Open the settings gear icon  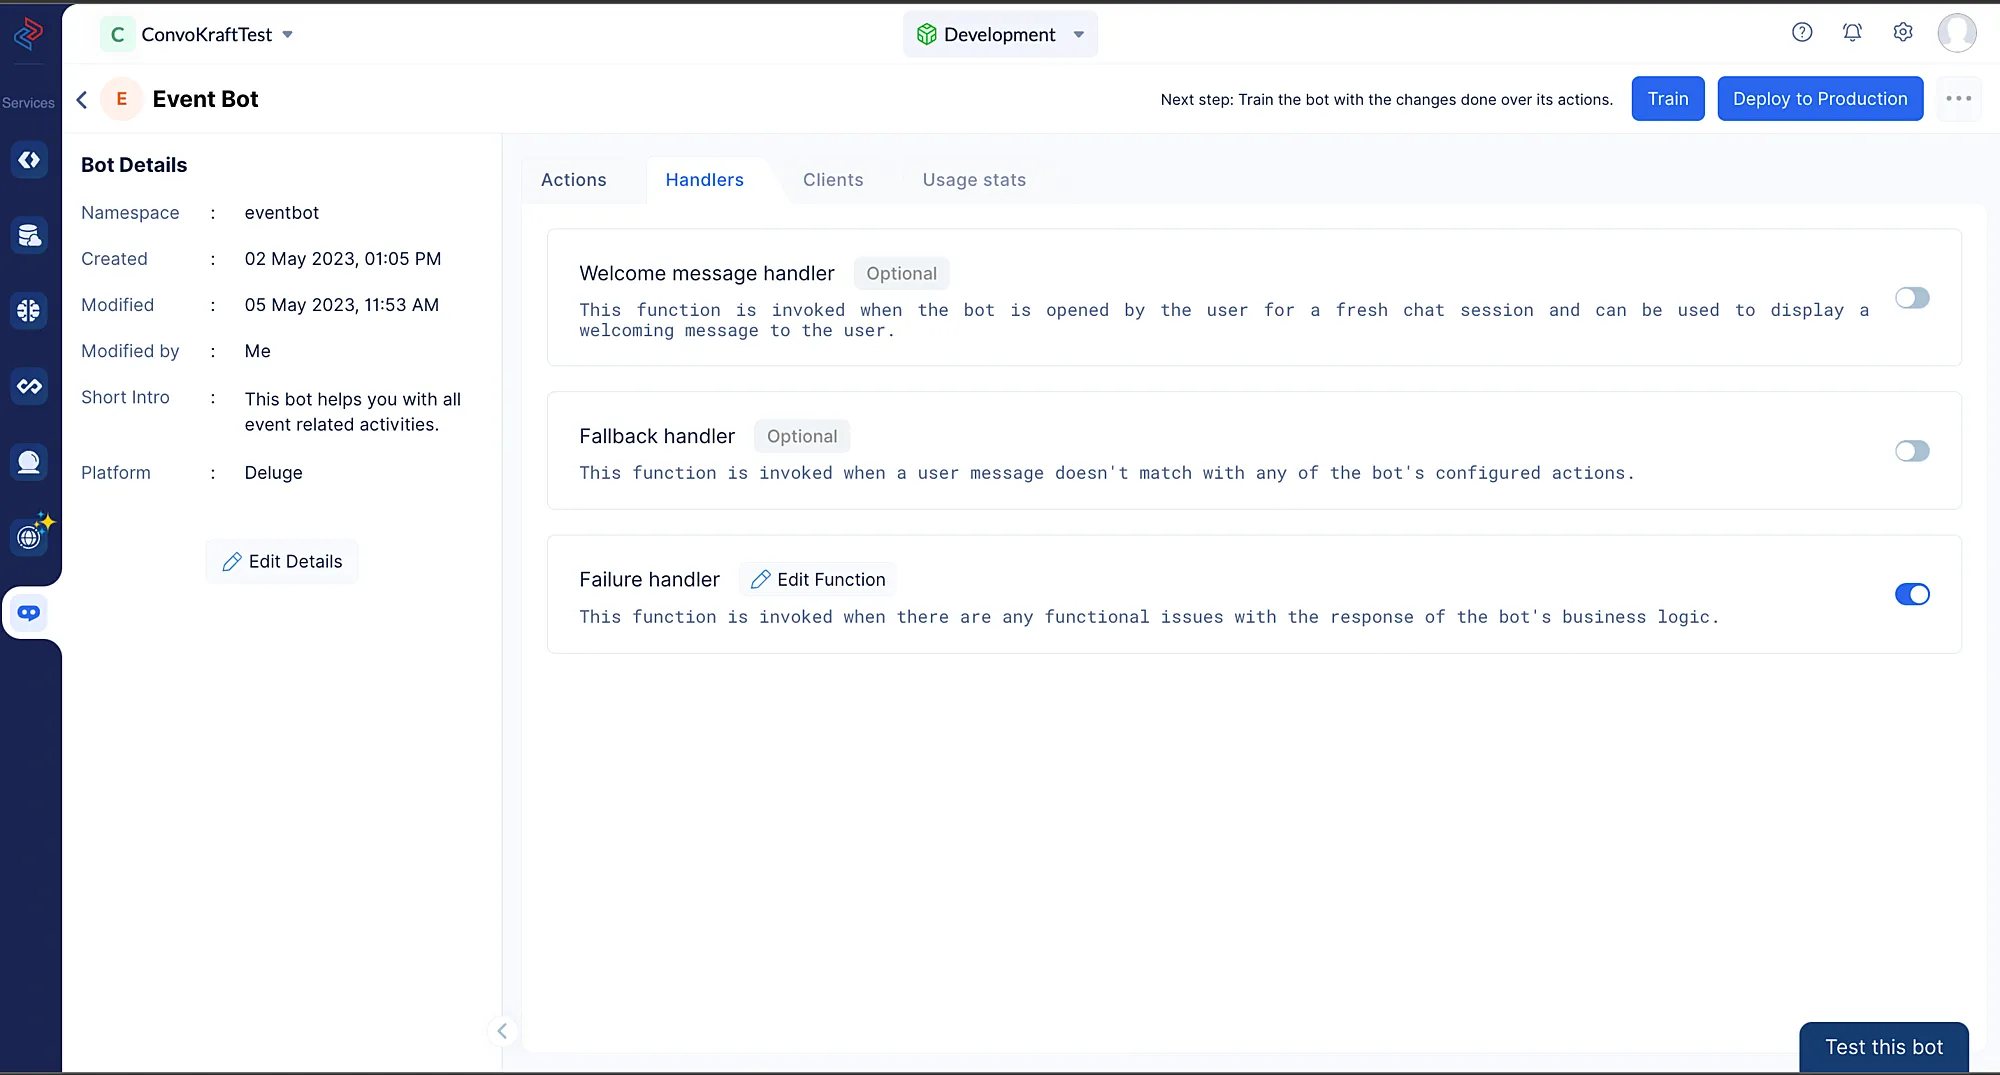[1903, 32]
